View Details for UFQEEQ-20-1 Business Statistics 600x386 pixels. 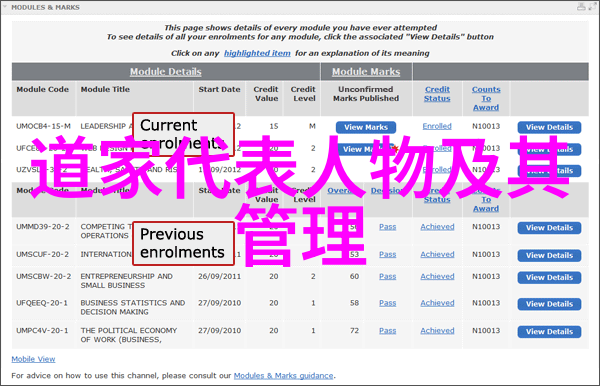coord(549,304)
